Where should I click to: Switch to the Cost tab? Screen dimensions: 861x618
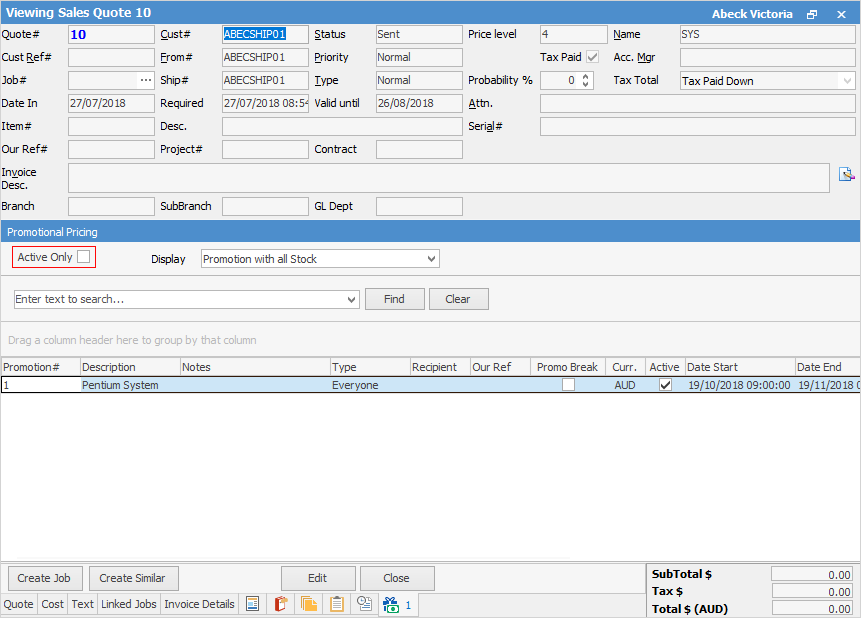53,604
